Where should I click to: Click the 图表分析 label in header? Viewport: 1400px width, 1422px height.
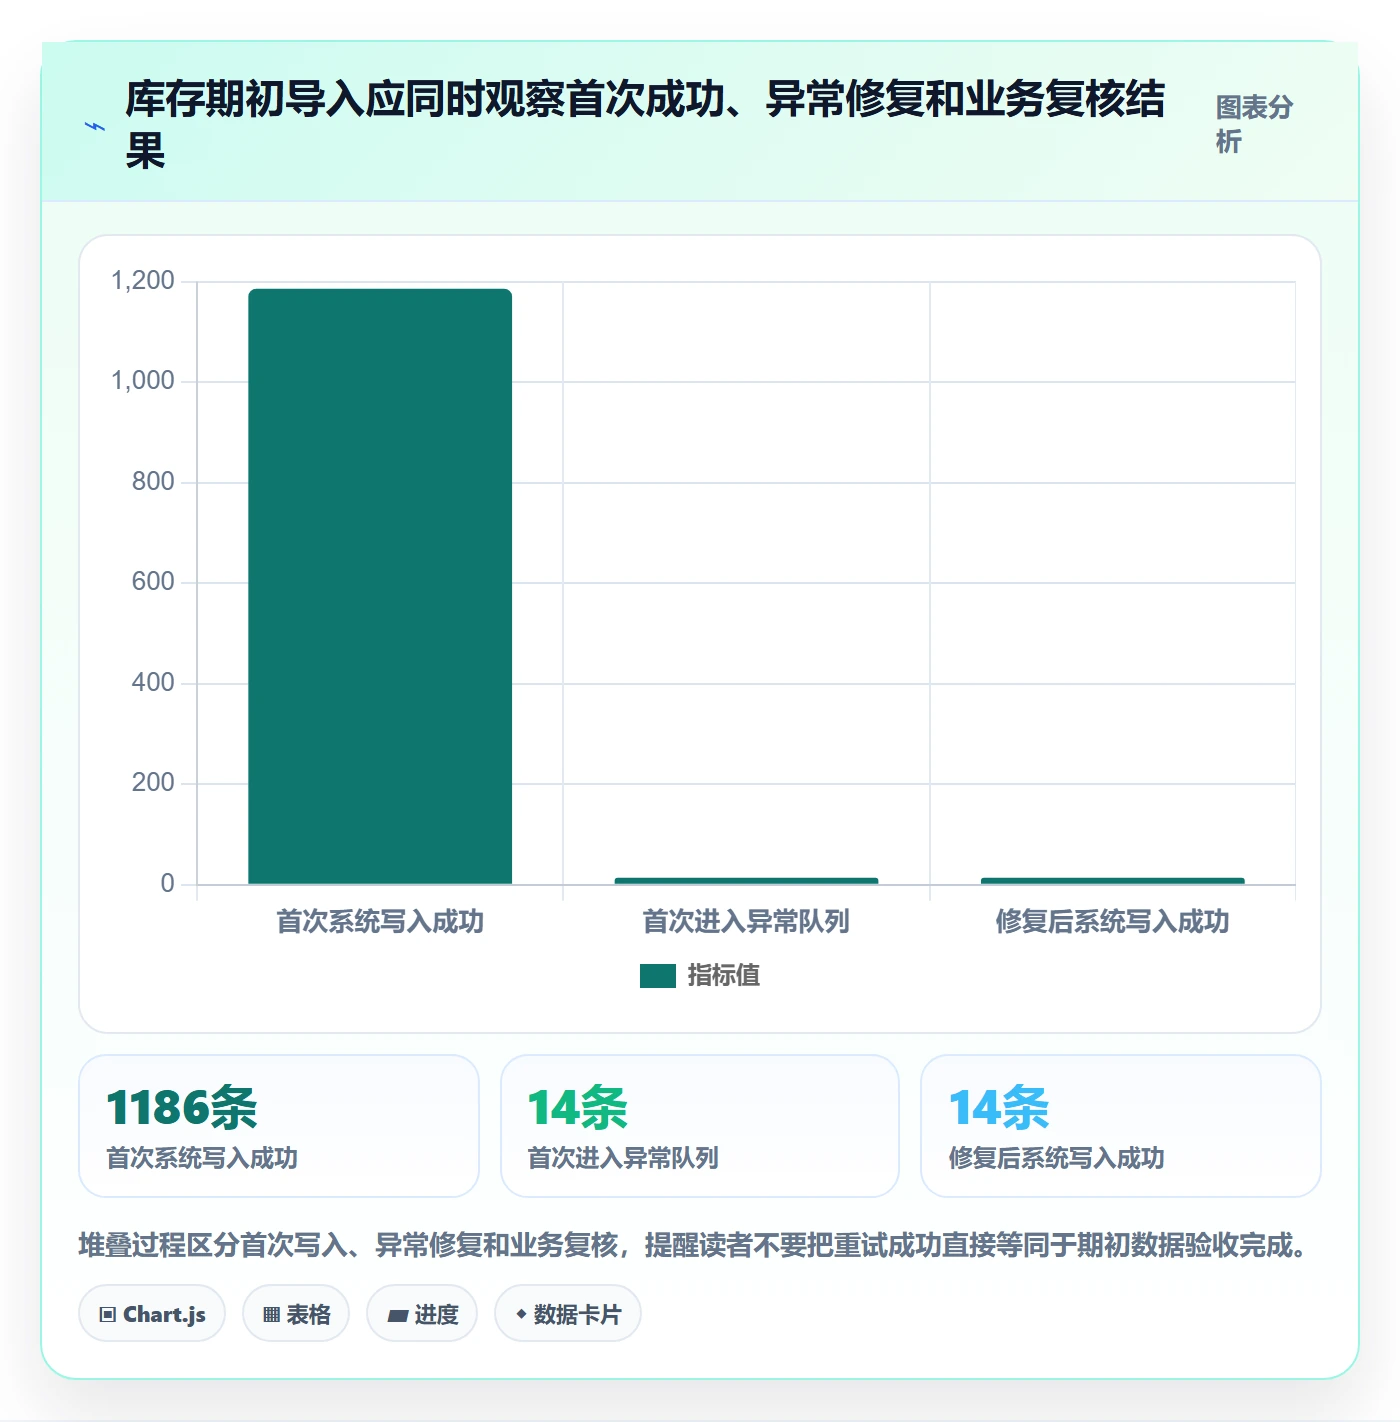point(1254,124)
